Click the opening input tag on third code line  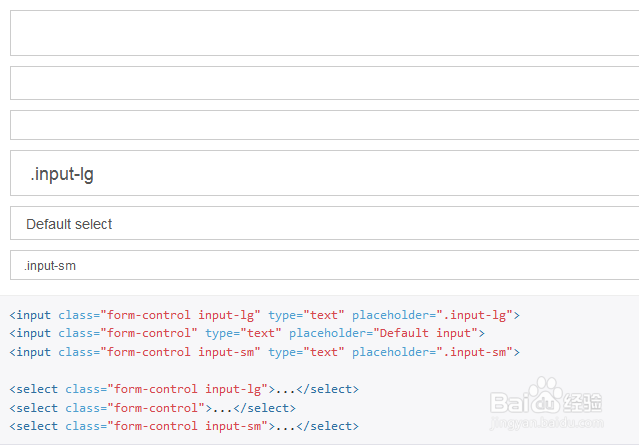tap(30, 352)
